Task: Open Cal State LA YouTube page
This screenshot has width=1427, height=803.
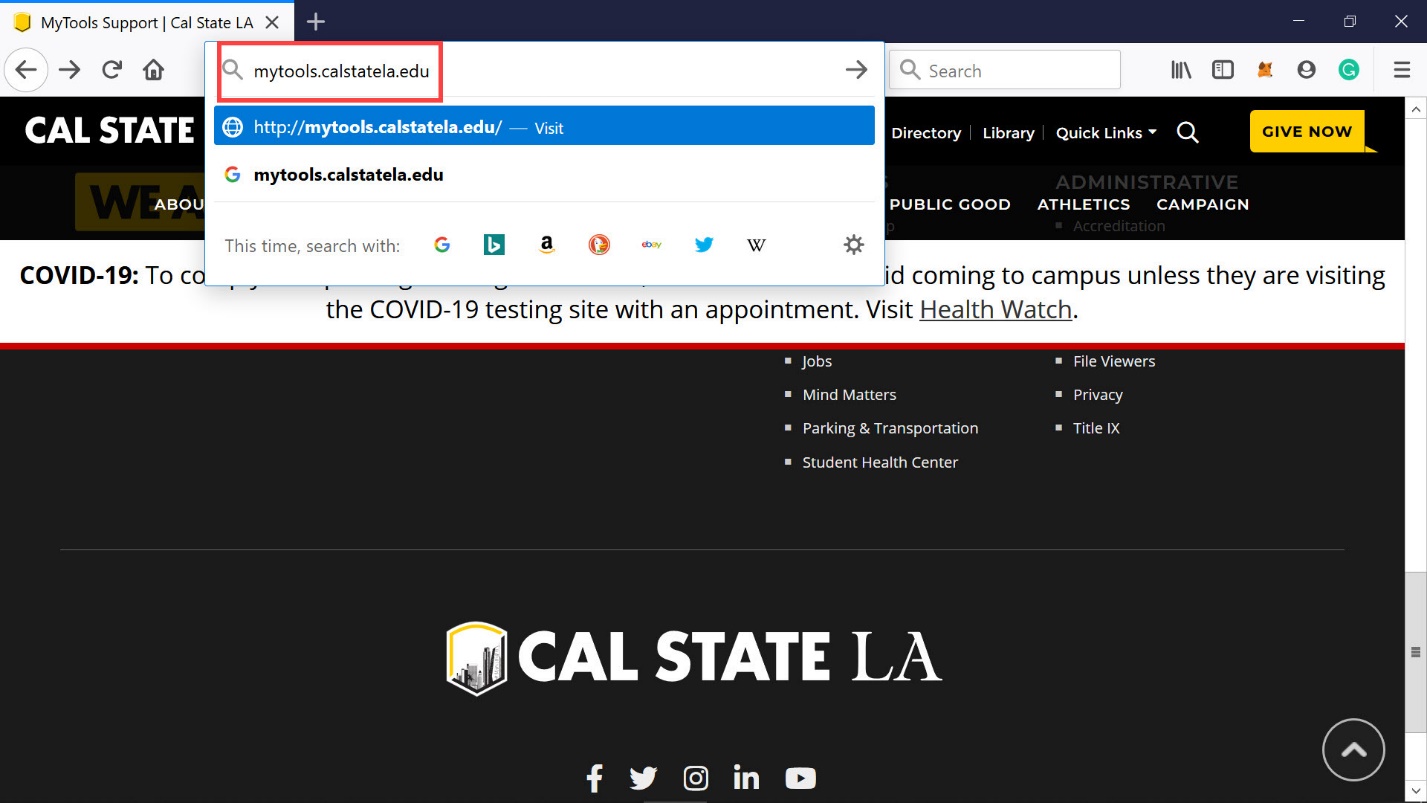Action: click(800, 778)
